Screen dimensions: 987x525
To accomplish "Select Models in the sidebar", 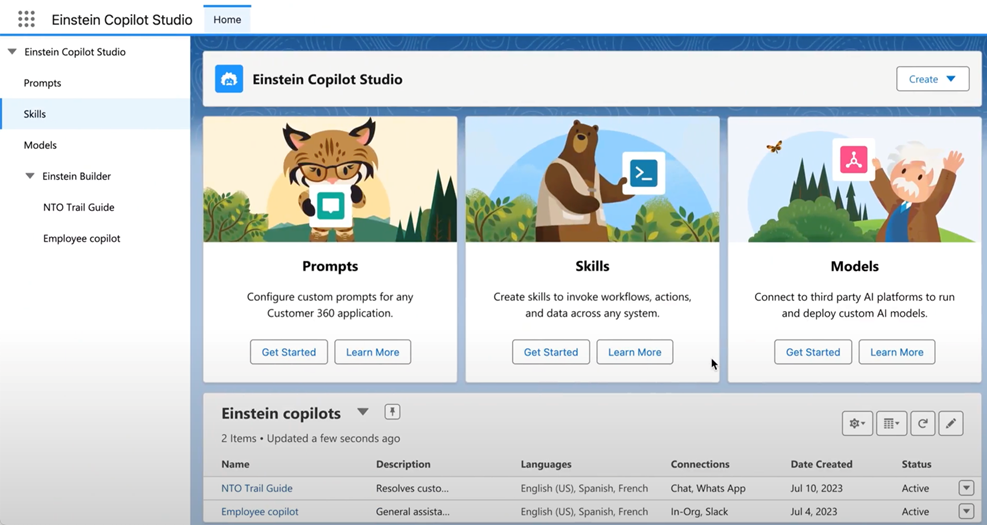I will pos(40,145).
